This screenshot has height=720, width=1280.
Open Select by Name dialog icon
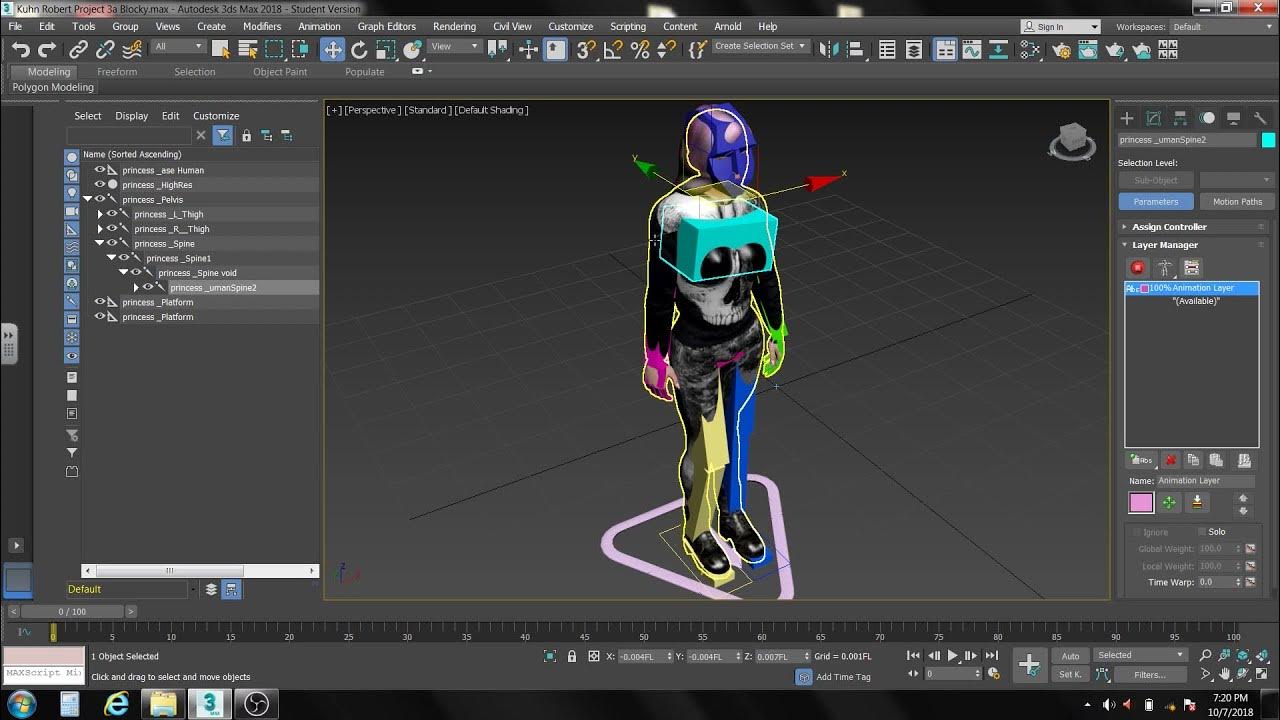click(248, 49)
